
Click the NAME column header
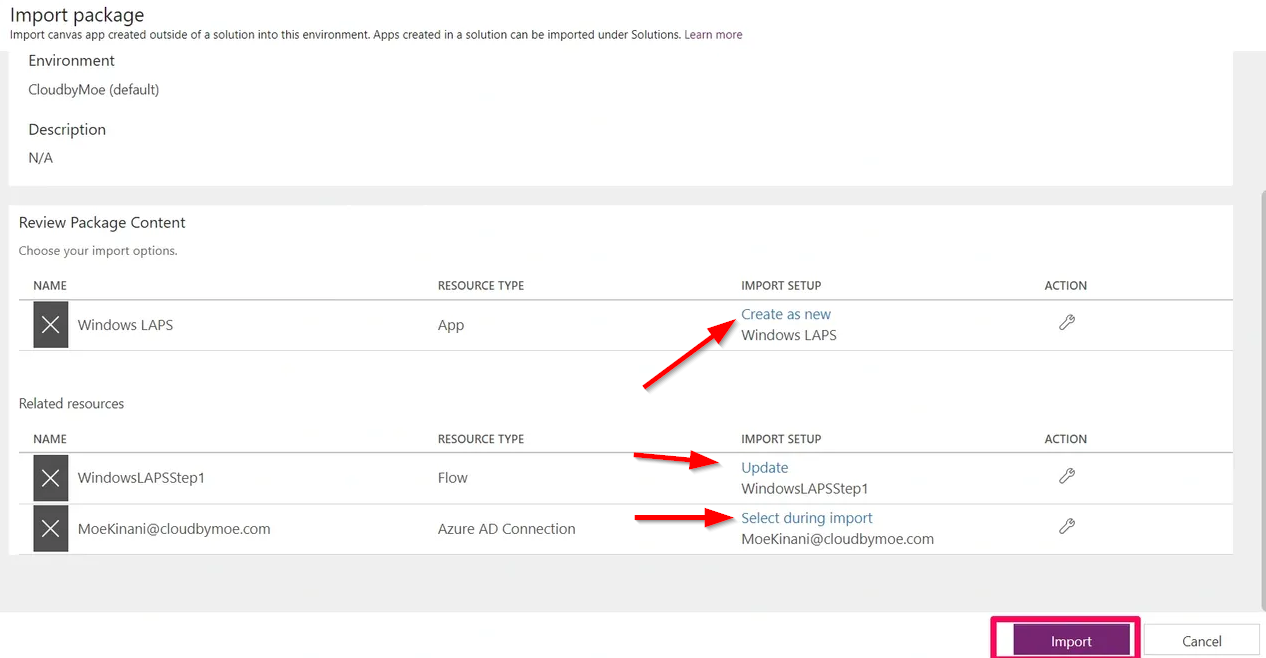pyautogui.click(x=50, y=285)
